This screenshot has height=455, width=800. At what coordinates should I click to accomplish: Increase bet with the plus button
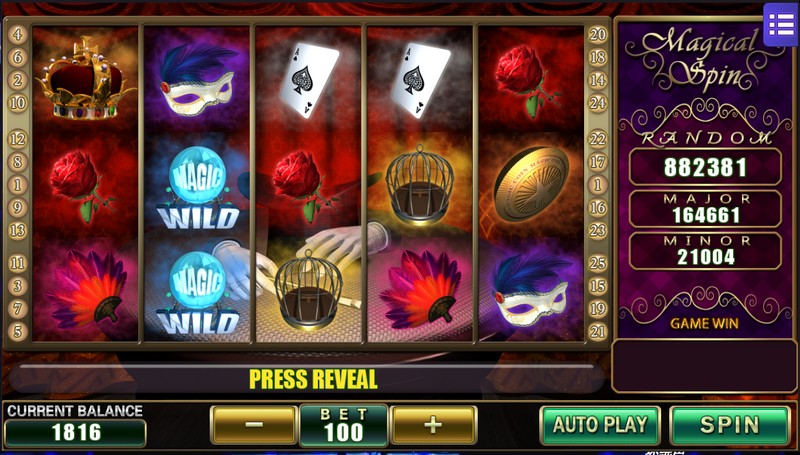click(433, 425)
